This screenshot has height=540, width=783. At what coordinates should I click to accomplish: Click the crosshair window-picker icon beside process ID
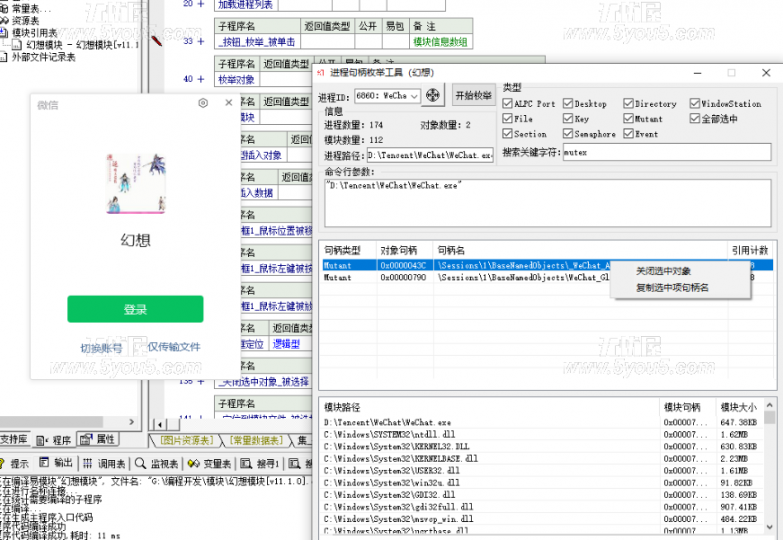pyautogui.click(x=432, y=95)
